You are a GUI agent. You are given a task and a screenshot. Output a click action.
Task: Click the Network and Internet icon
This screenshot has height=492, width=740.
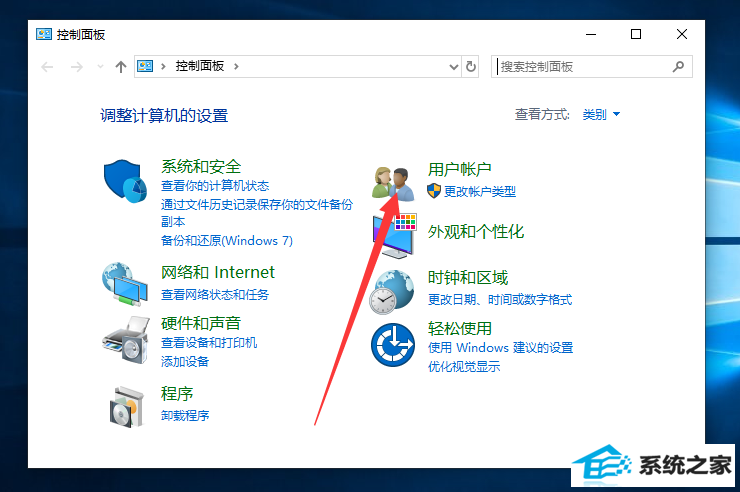tap(125, 284)
